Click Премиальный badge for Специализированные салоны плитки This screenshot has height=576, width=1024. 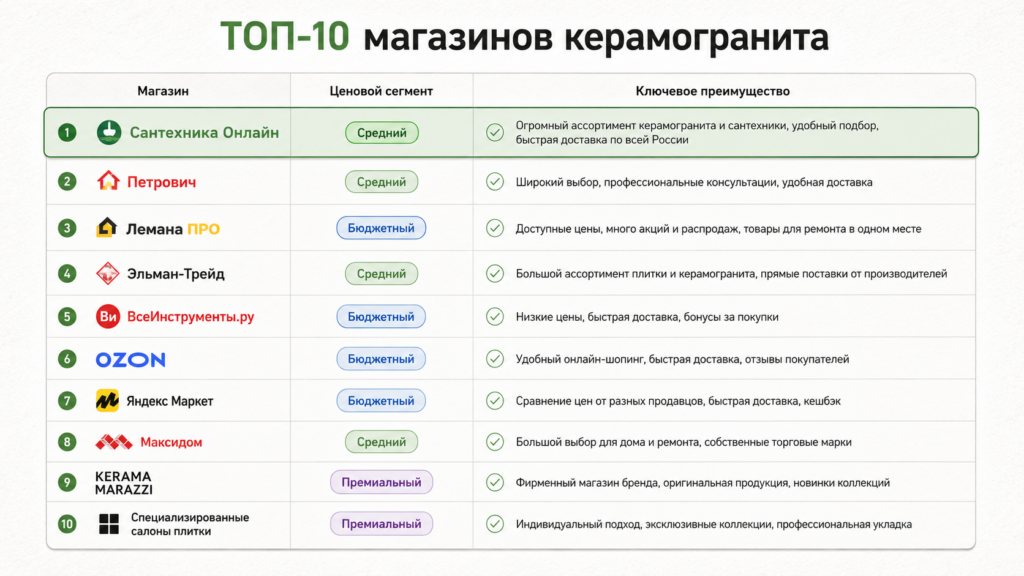pos(381,524)
